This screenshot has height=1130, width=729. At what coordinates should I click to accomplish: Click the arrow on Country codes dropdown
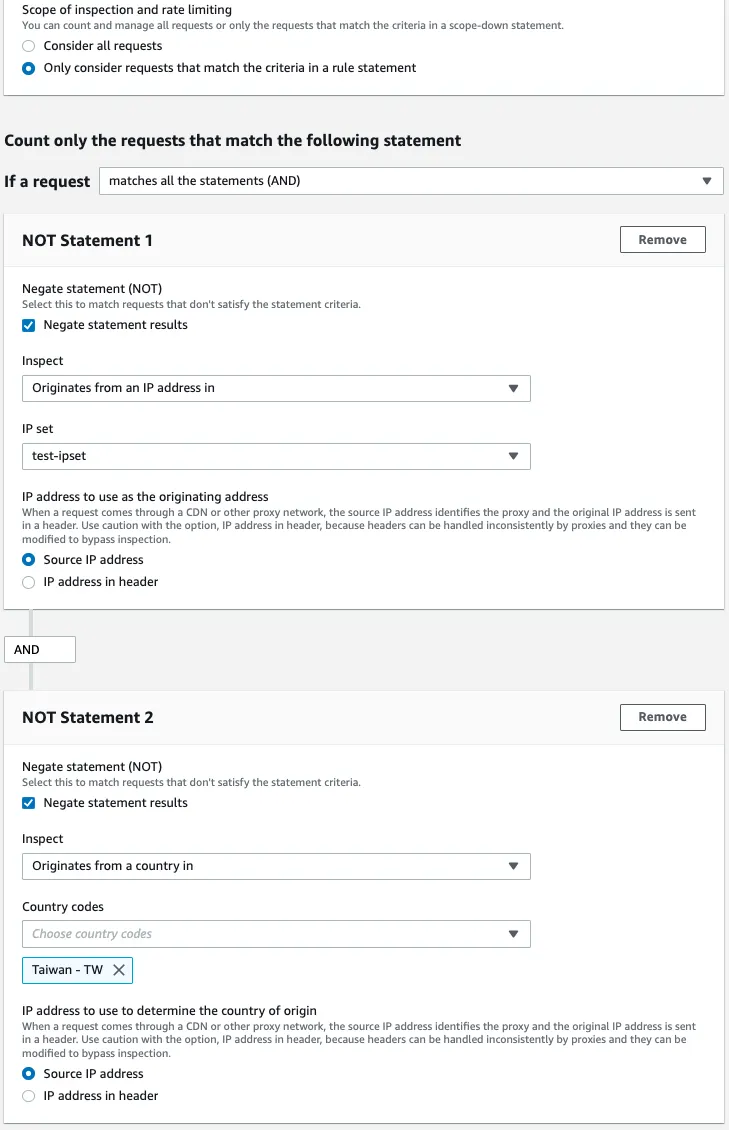pos(513,934)
